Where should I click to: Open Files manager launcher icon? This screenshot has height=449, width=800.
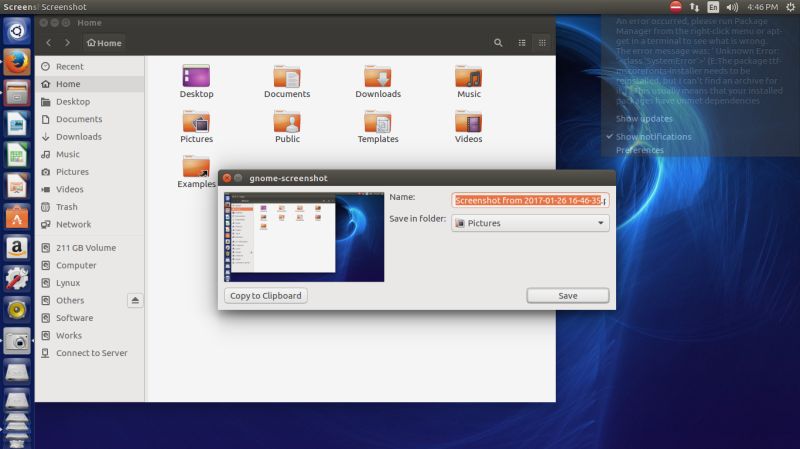click(x=17, y=93)
